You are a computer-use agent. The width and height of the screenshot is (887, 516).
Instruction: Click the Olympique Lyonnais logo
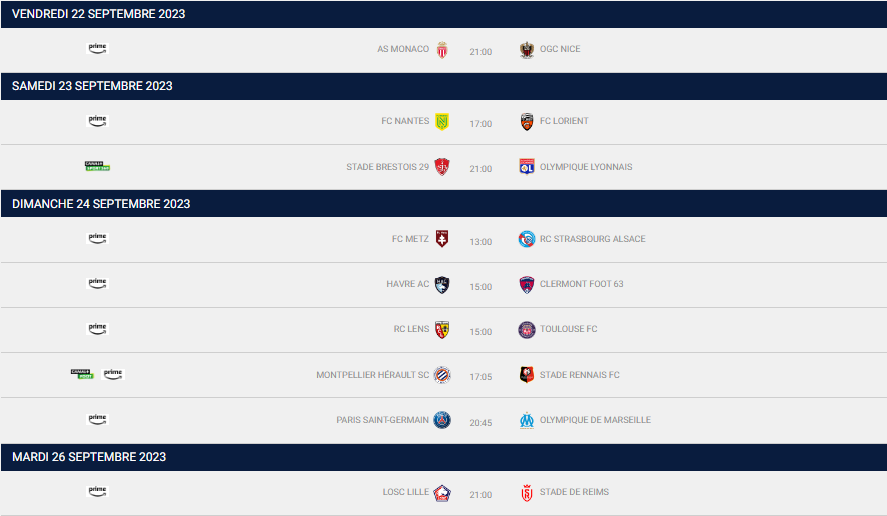click(527, 167)
